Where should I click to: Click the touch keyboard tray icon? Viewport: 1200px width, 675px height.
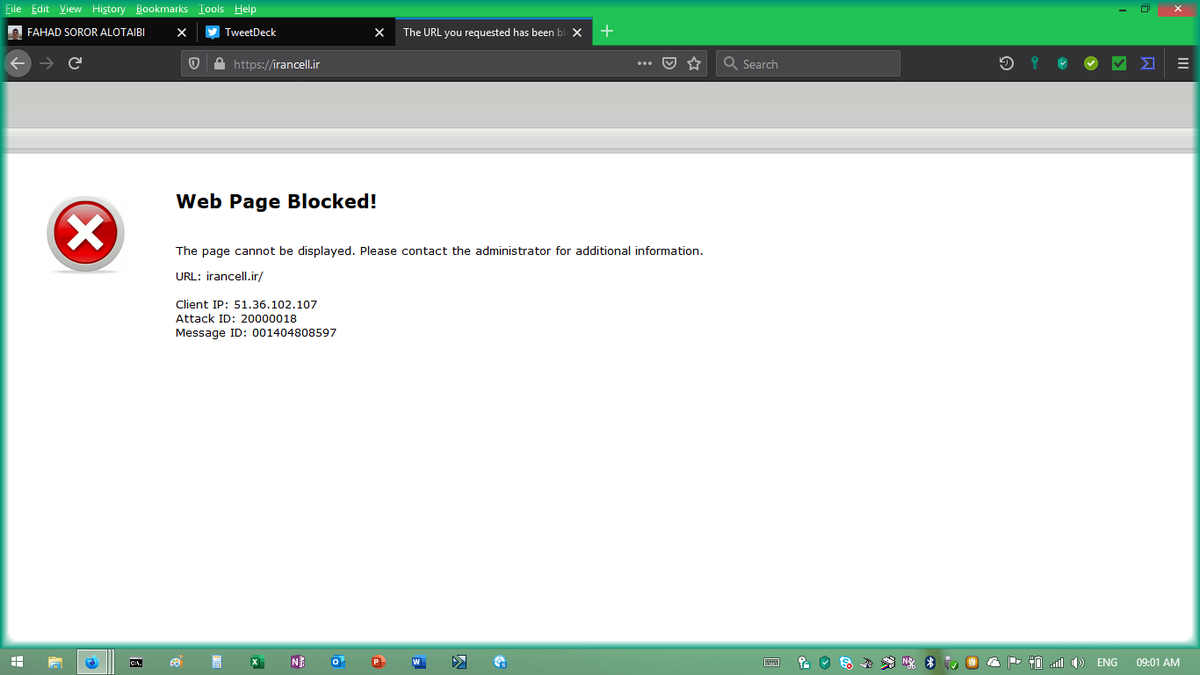772,662
